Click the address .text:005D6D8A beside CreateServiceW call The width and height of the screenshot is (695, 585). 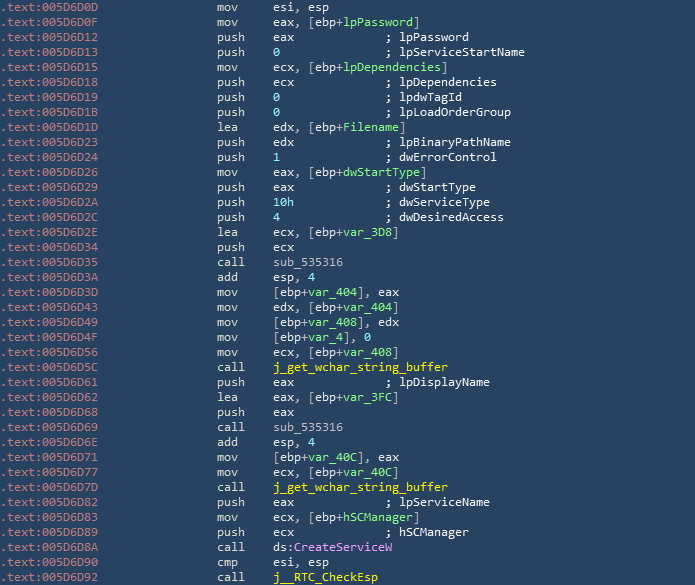(x=51, y=548)
